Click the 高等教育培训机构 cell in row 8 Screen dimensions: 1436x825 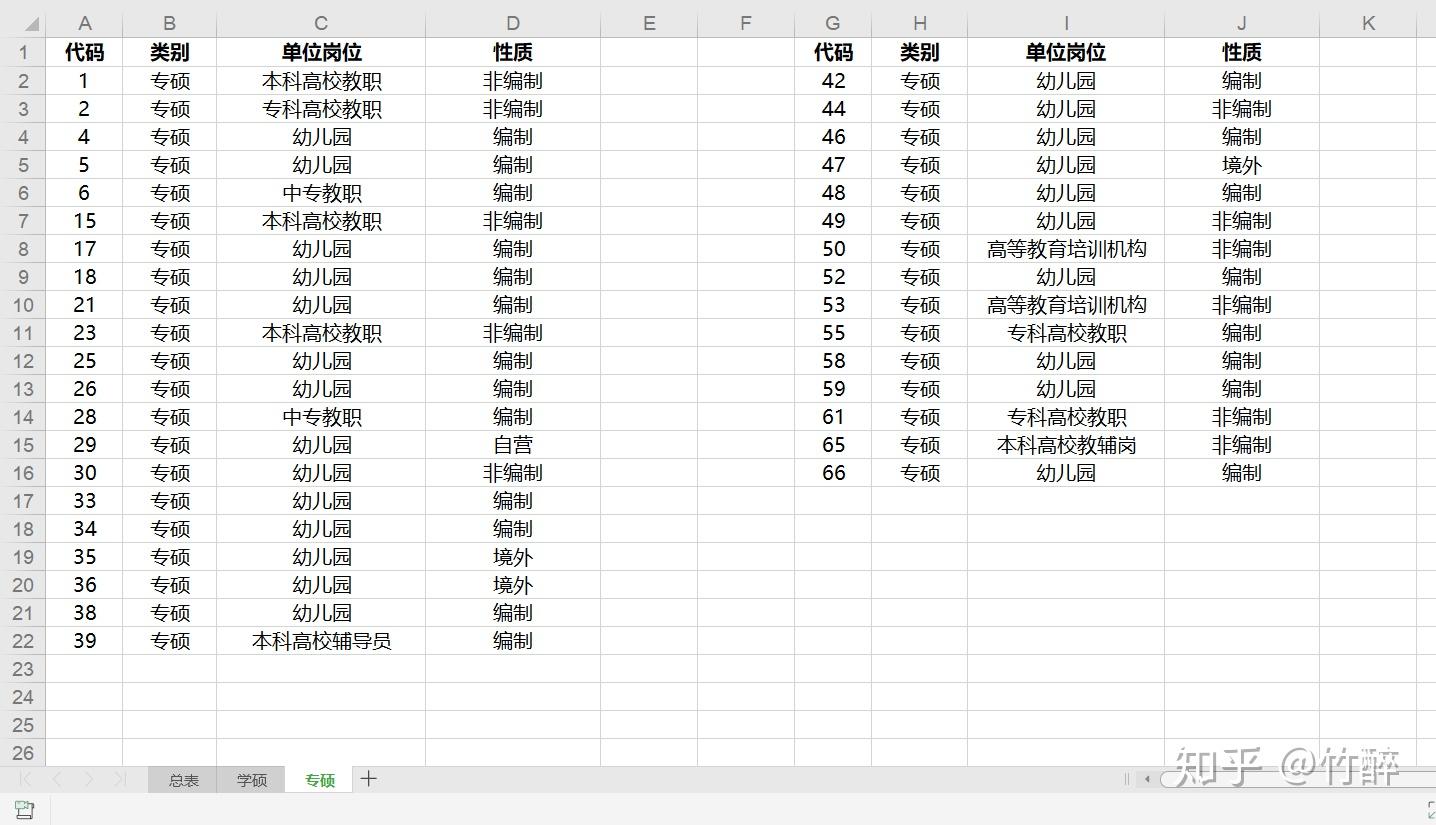point(1066,249)
